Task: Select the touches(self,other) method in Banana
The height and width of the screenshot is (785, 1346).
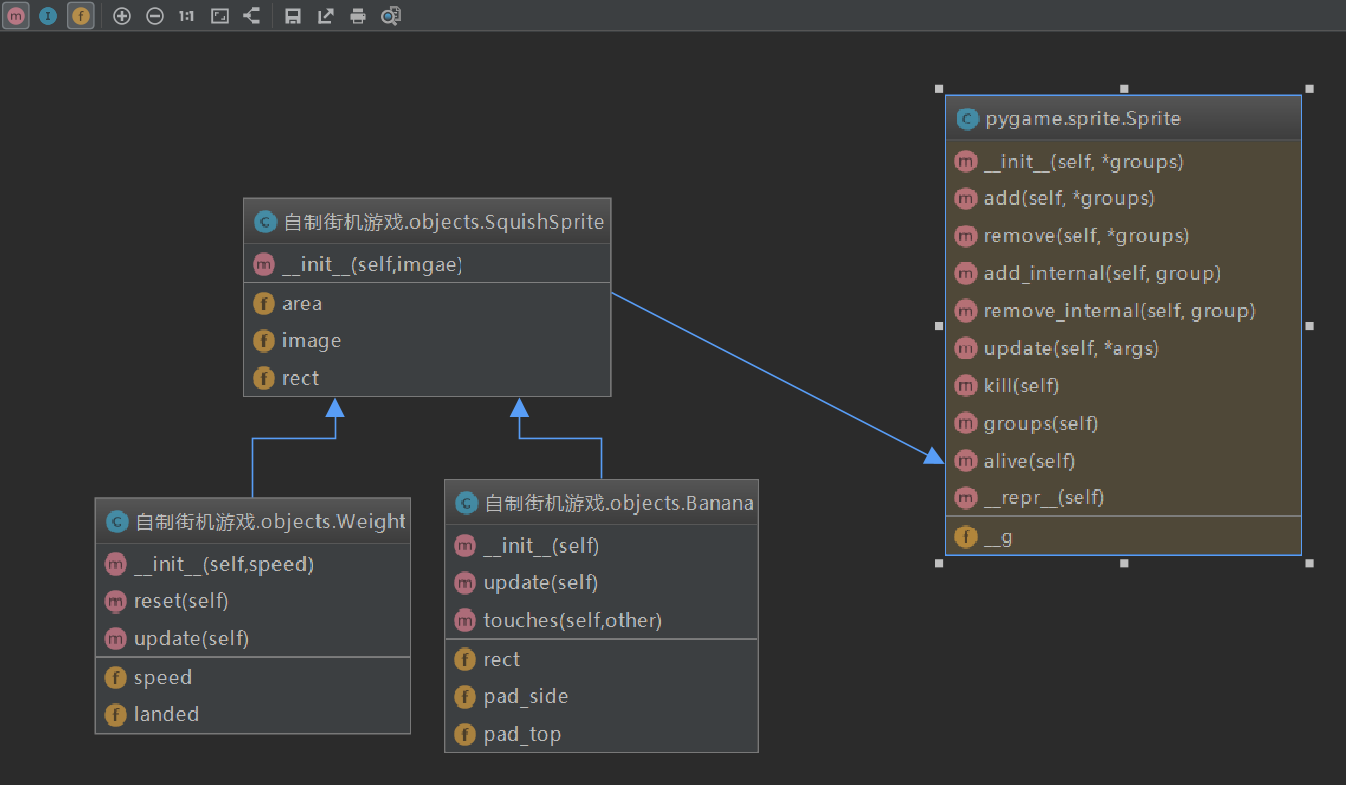Action: click(572, 620)
